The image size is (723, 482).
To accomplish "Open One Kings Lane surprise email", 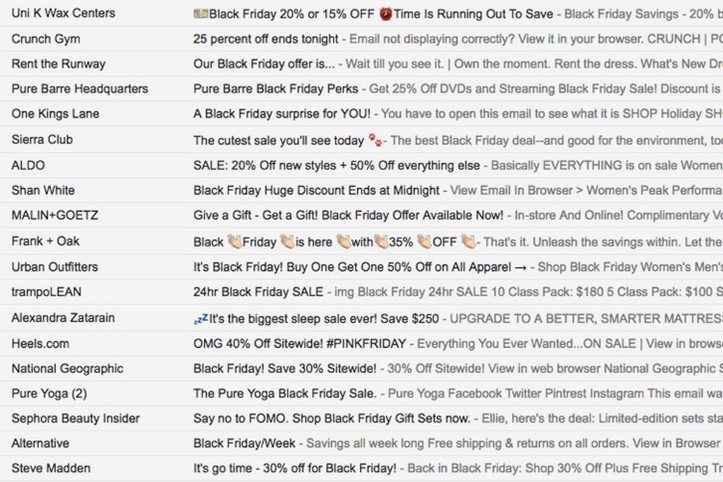I will (x=362, y=113).
